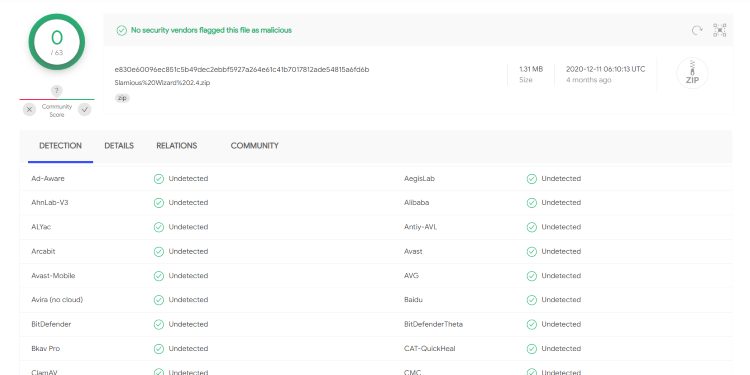Click the AegisLab vendor name
The height and width of the screenshot is (375, 750).
(x=419, y=178)
